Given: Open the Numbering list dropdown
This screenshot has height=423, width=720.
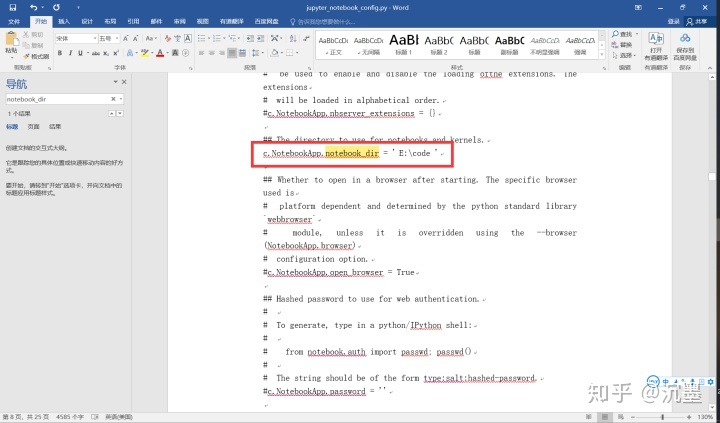Looking at the screenshot, I should (x=225, y=39).
